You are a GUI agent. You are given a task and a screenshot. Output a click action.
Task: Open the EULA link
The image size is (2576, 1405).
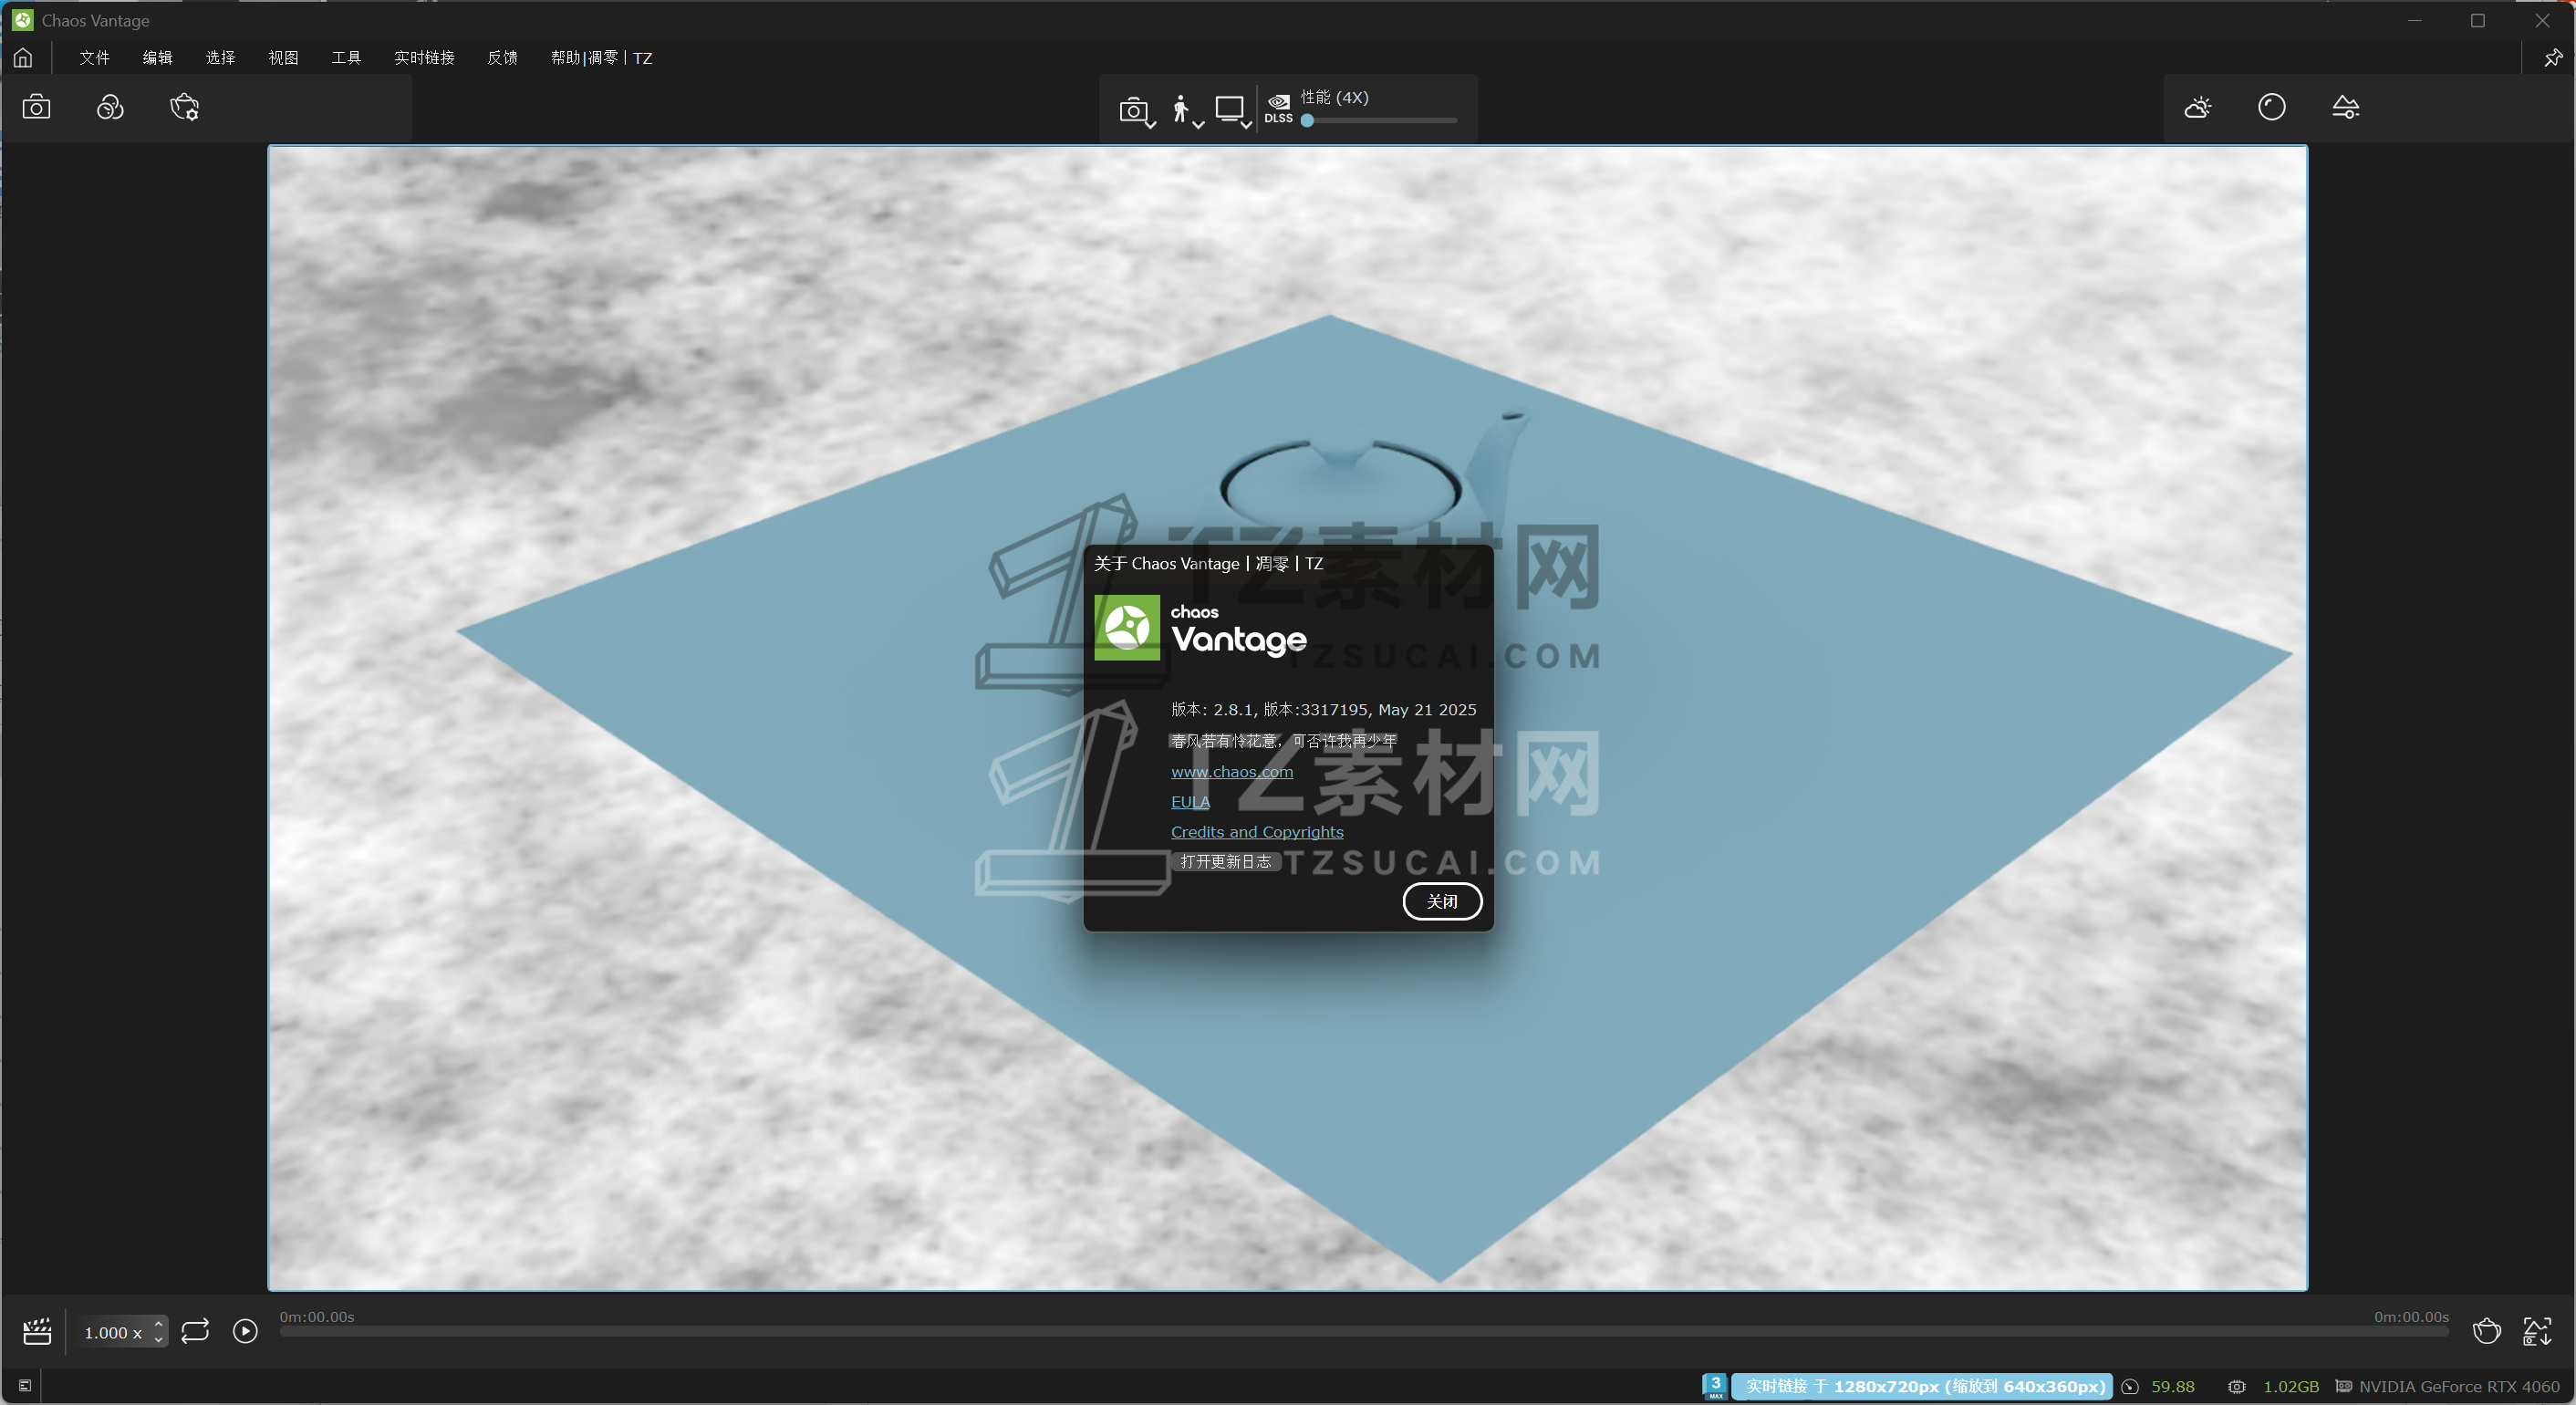1190,802
